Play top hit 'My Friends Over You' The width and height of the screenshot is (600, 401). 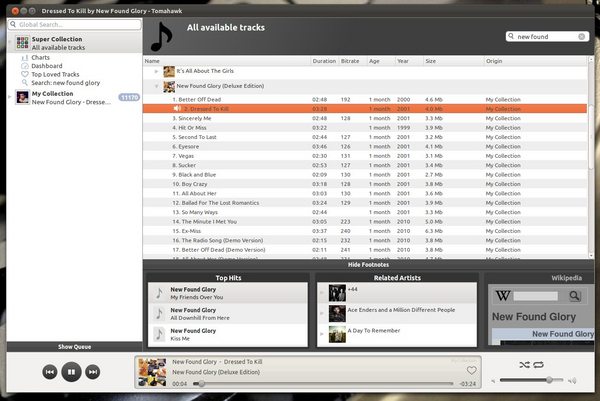pyautogui.click(x=228, y=293)
